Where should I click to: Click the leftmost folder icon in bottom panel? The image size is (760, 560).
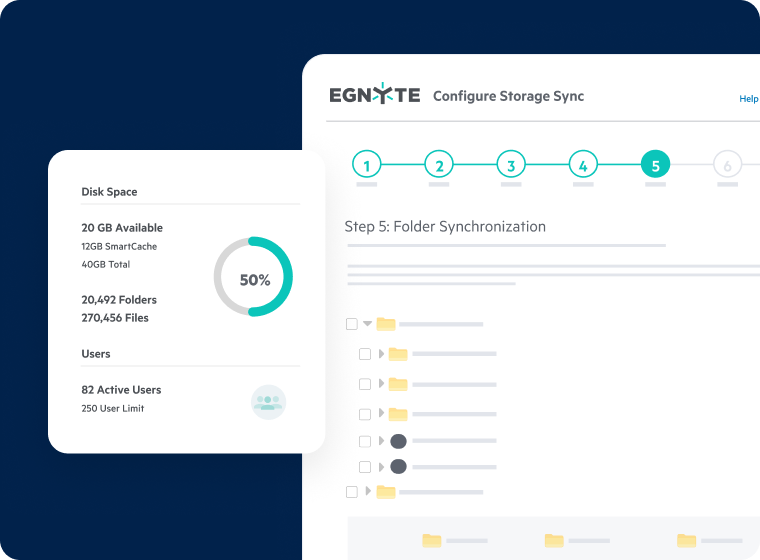click(x=432, y=540)
